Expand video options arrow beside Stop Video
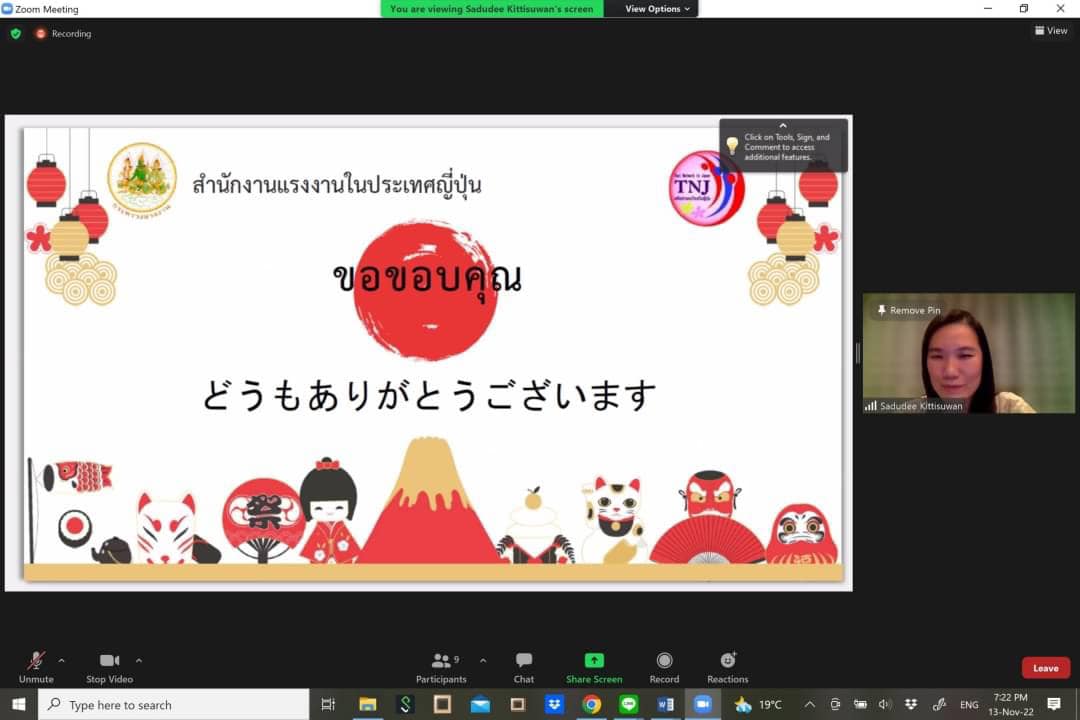The height and width of the screenshot is (720, 1080). 139,660
